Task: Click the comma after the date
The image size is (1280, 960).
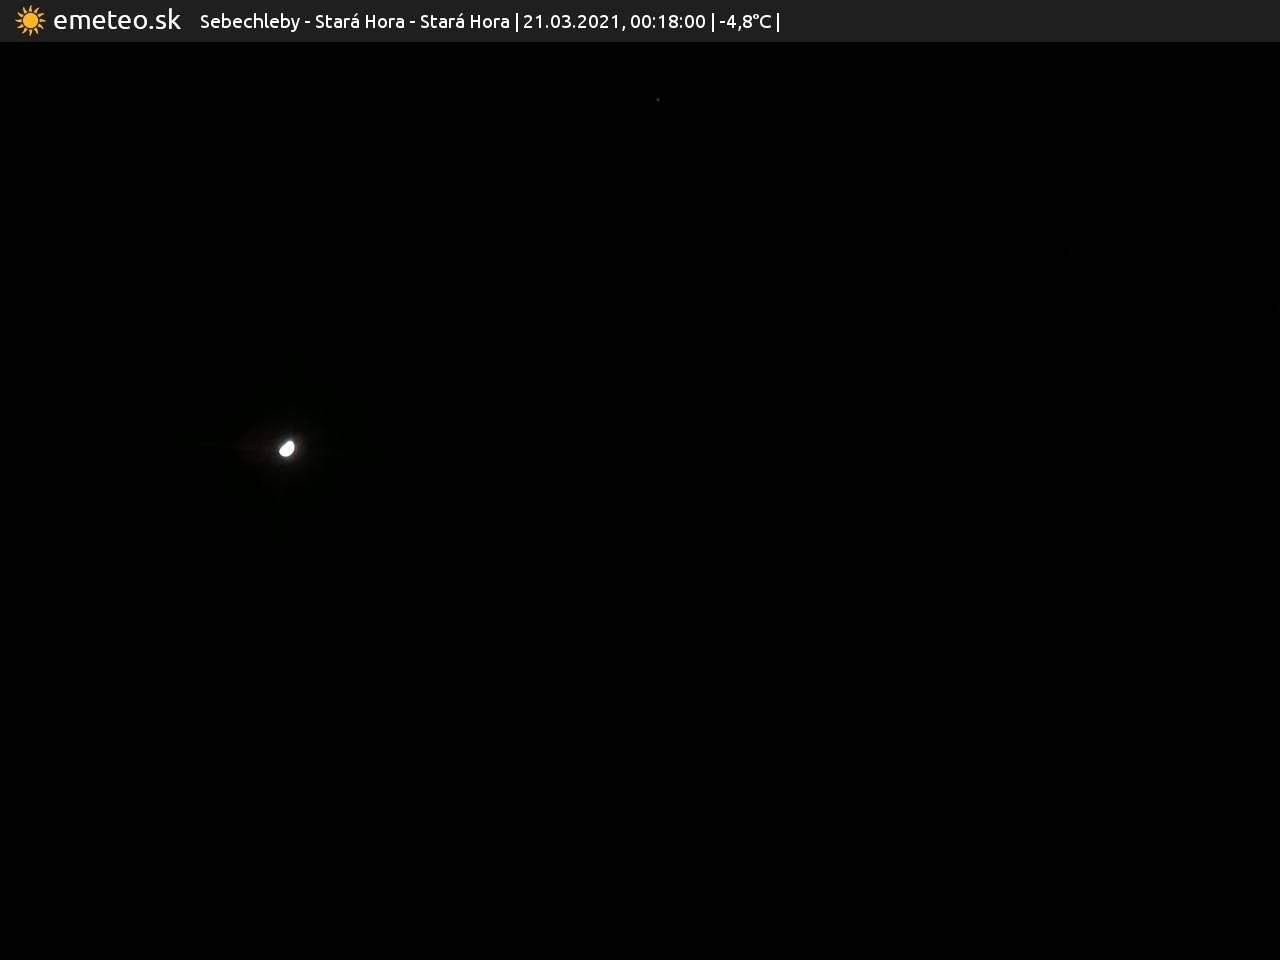Action: click(x=622, y=27)
